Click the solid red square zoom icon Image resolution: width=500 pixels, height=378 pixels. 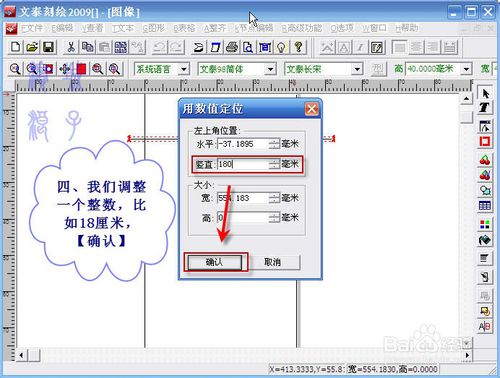point(81,69)
